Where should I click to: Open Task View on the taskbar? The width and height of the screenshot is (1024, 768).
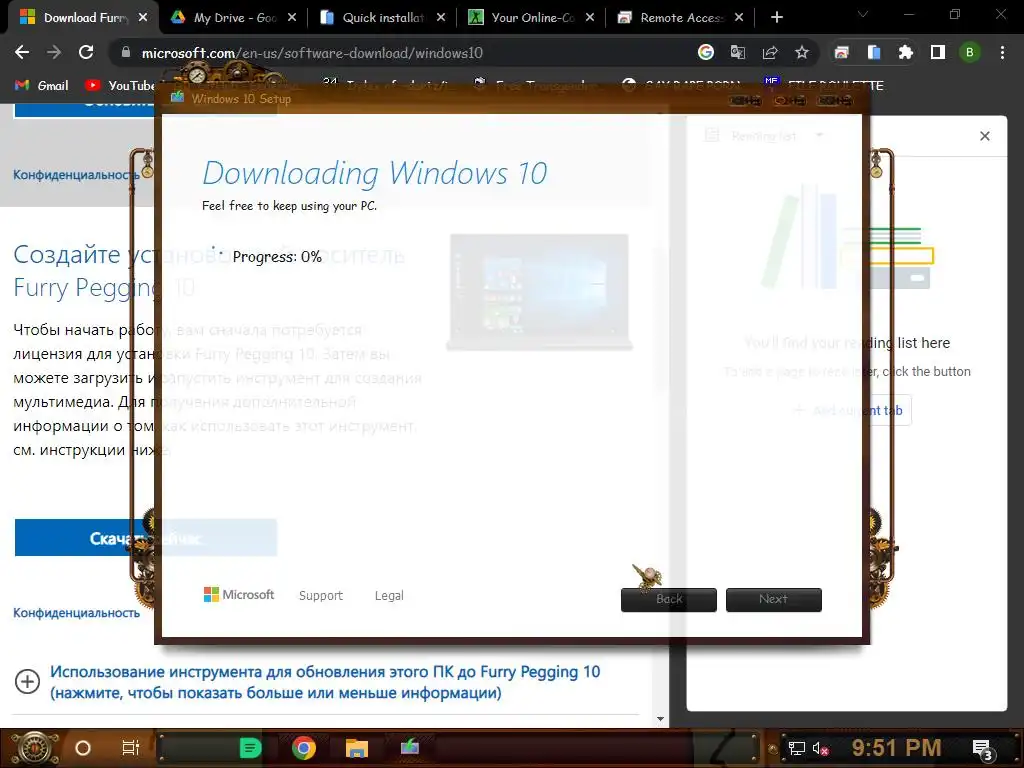pos(131,748)
